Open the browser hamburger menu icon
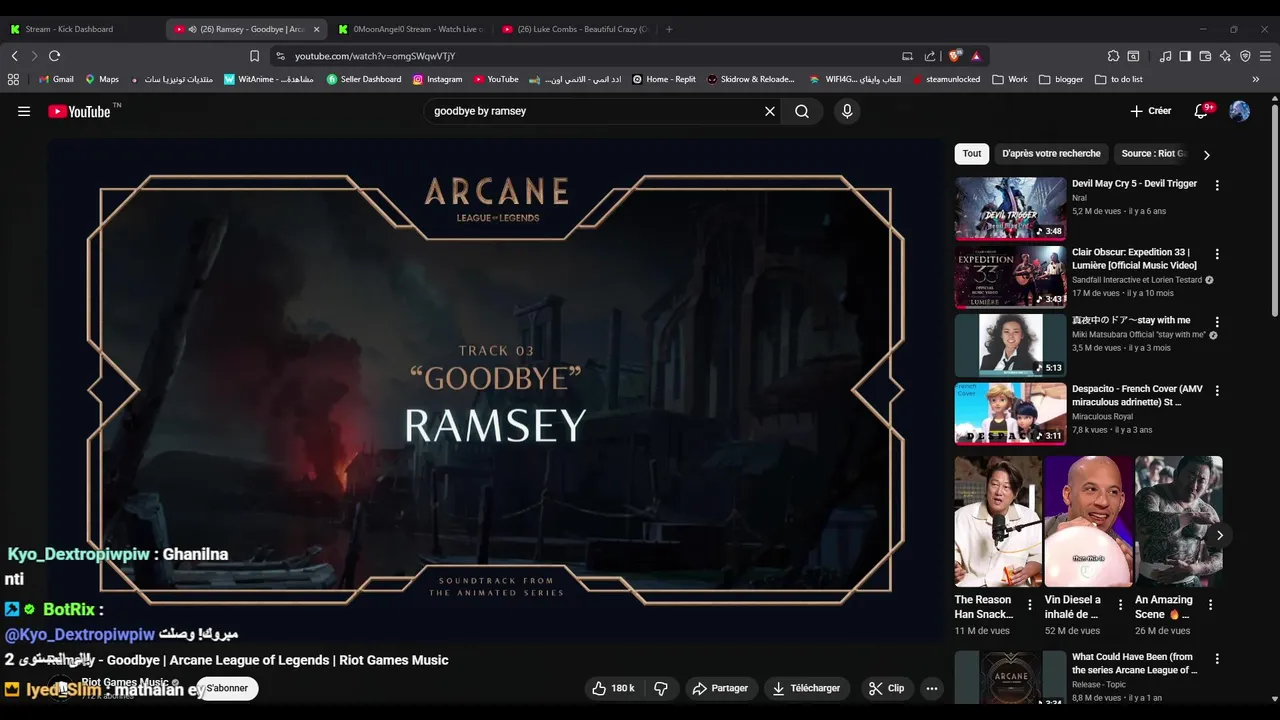Image resolution: width=1280 pixels, height=720 pixels. coord(1265,56)
